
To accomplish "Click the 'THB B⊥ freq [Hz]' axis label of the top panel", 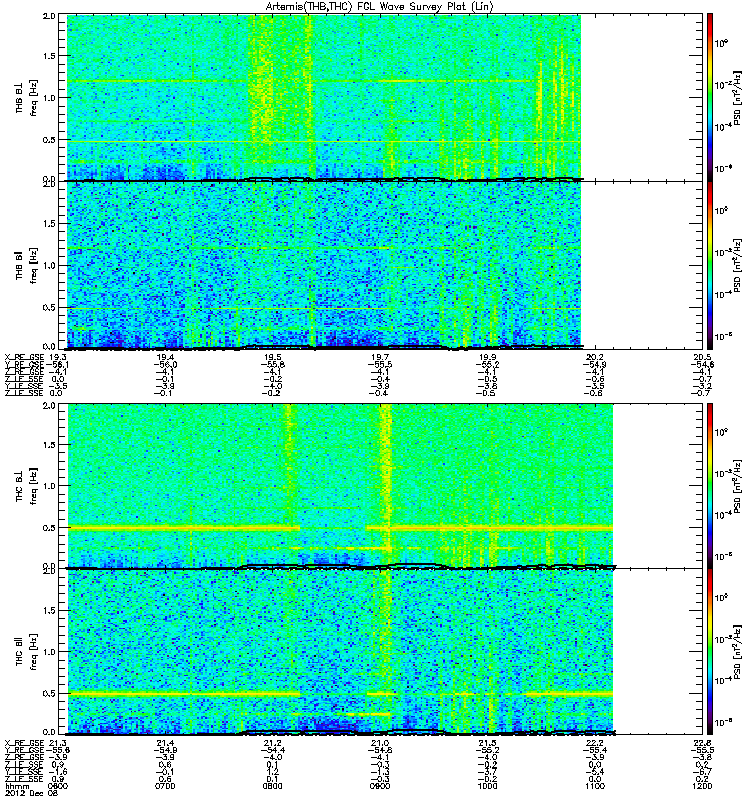I will (27, 97).
